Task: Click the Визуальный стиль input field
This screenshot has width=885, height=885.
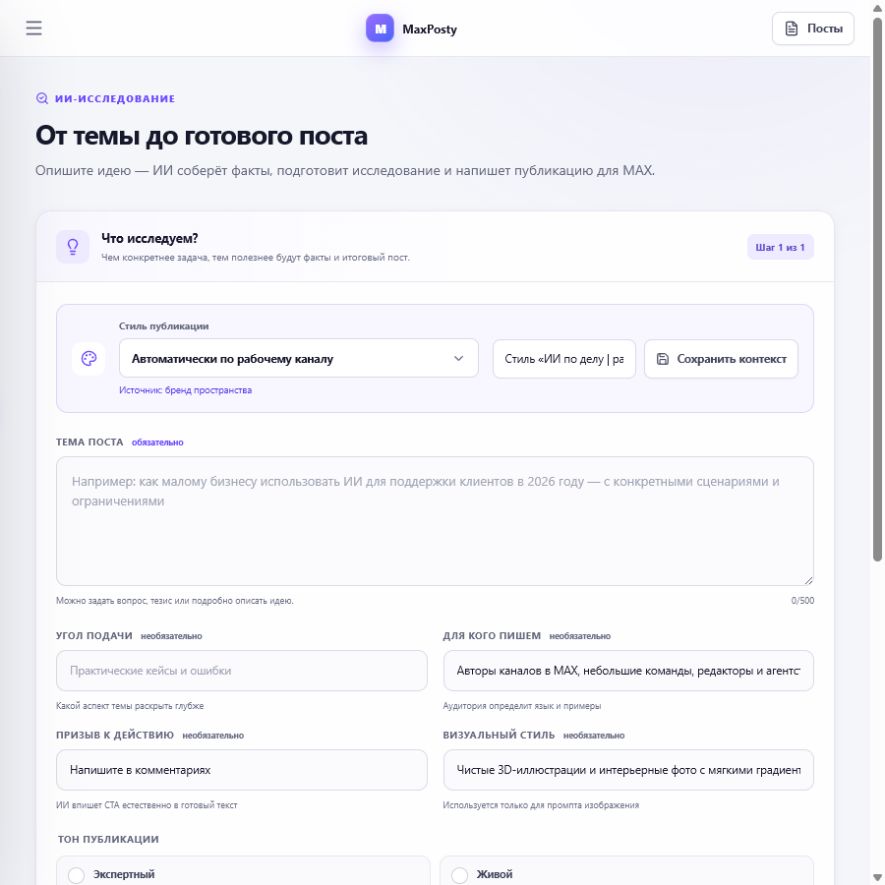Action: click(628, 770)
